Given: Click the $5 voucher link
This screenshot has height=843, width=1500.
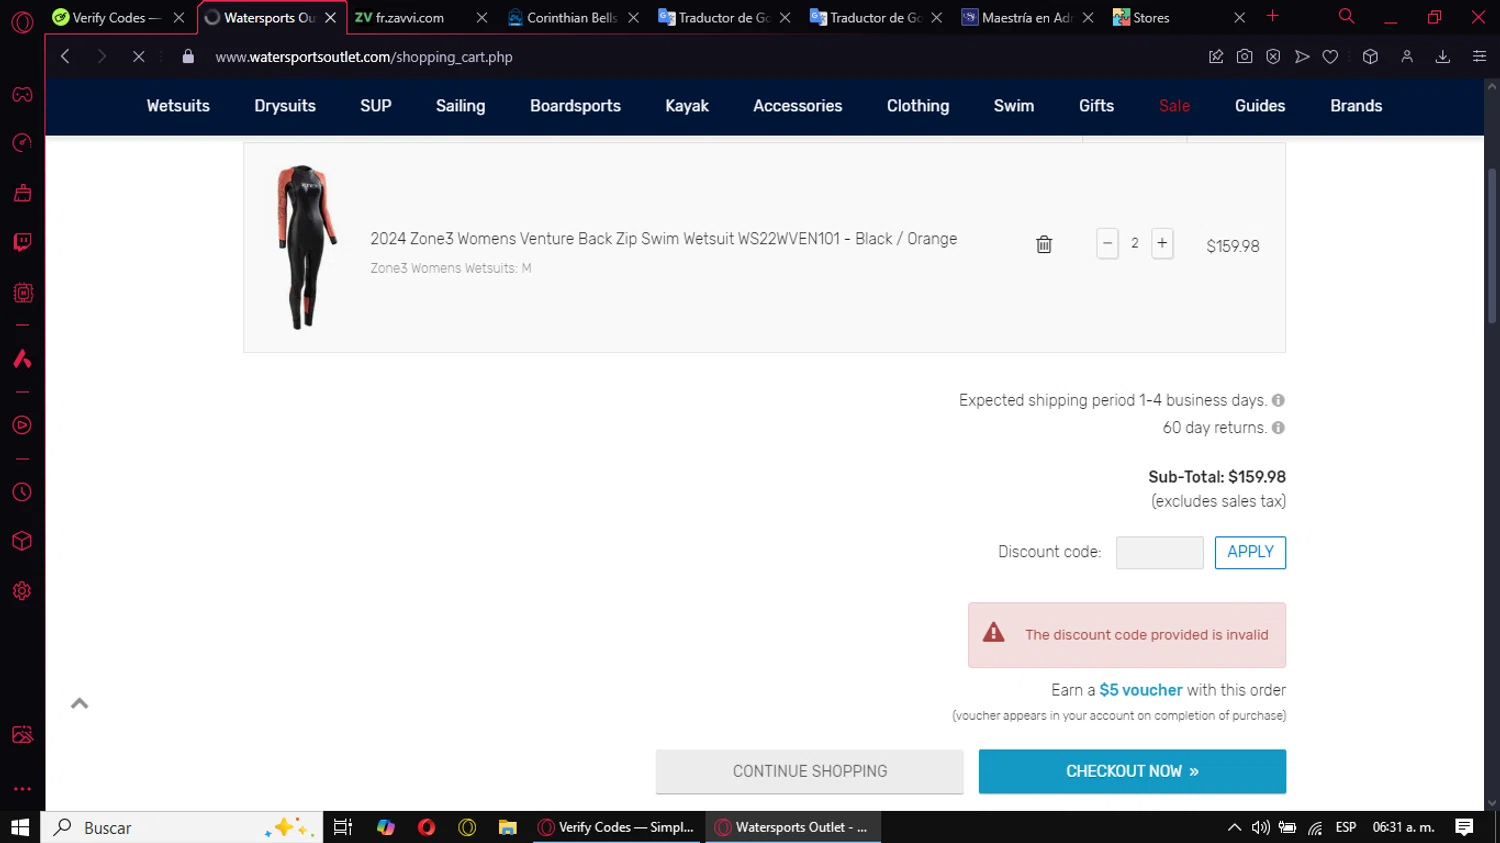Looking at the screenshot, I should [1141, 690].
